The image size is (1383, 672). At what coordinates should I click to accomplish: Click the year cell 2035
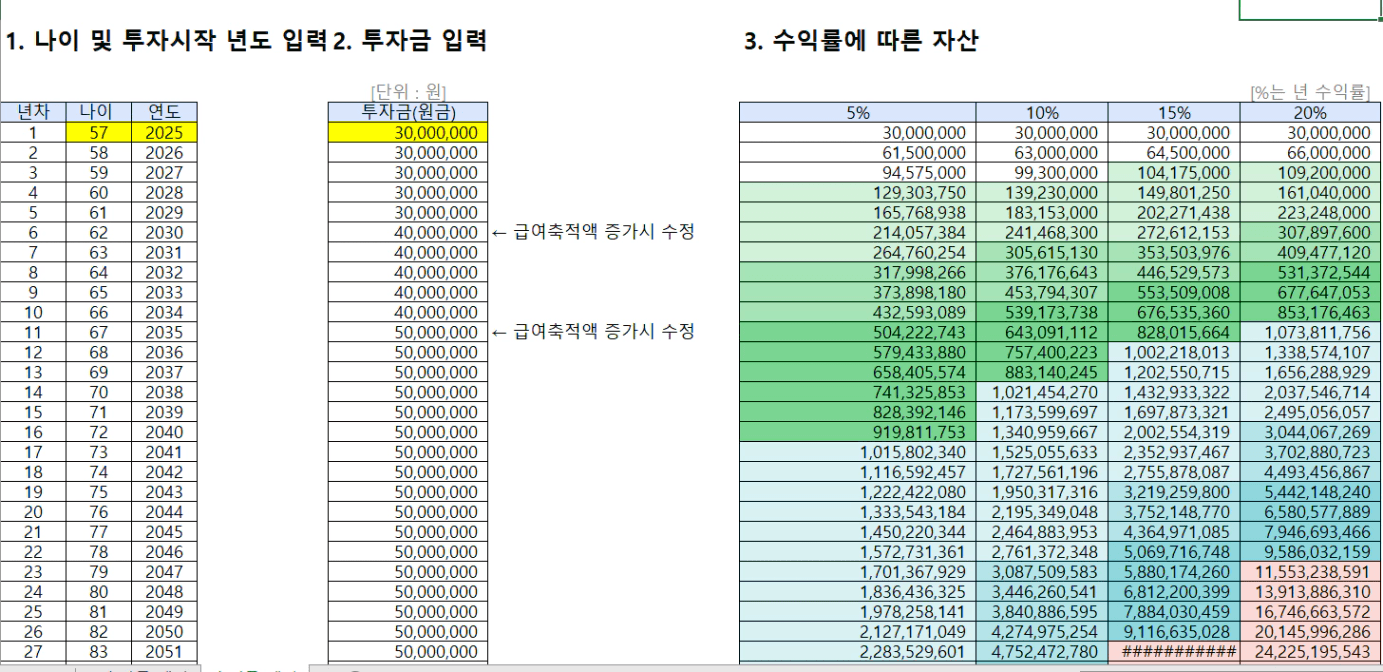pos(164,332)
